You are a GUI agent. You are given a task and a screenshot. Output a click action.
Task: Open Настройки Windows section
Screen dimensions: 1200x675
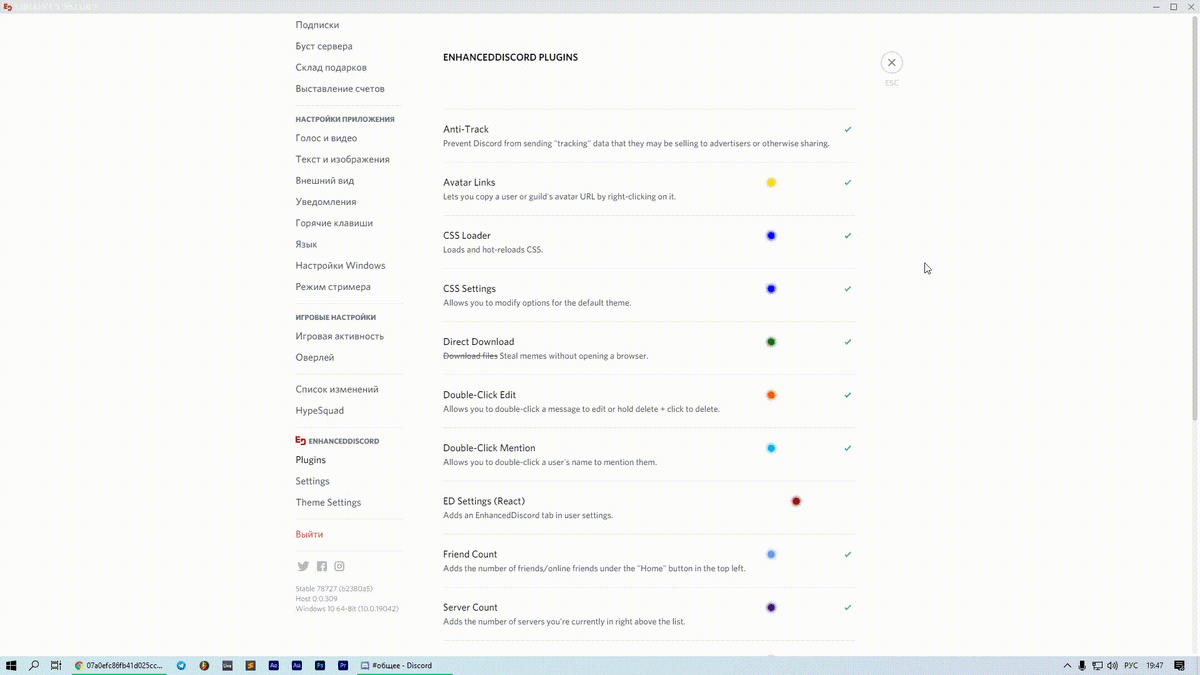[x=340, y=266]
